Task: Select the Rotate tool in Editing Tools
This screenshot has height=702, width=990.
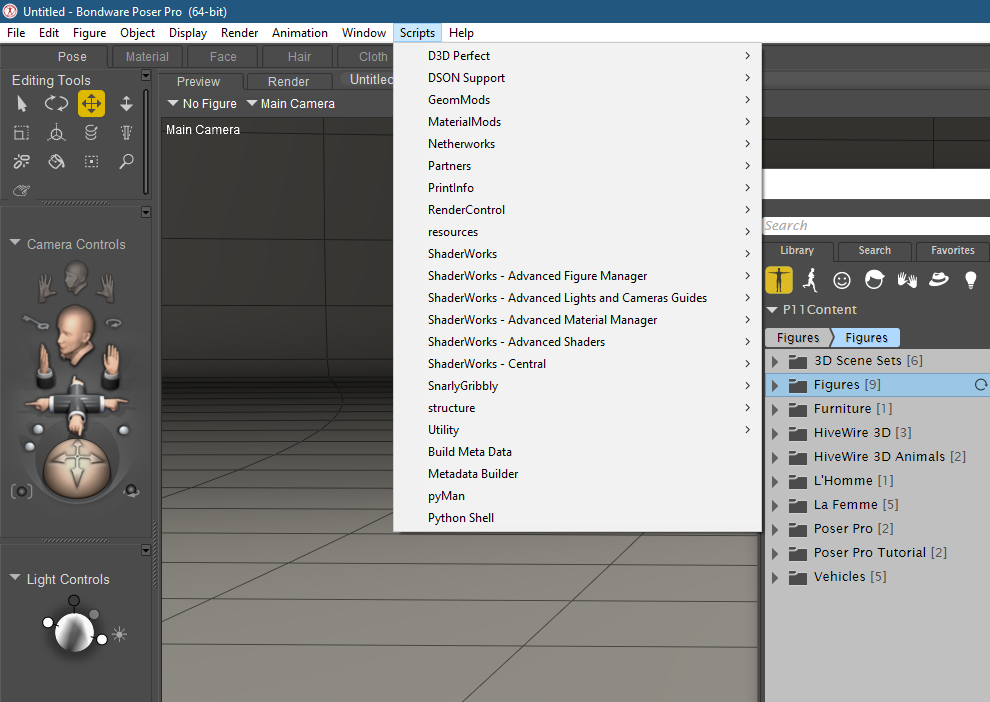Action: [56, 103]
